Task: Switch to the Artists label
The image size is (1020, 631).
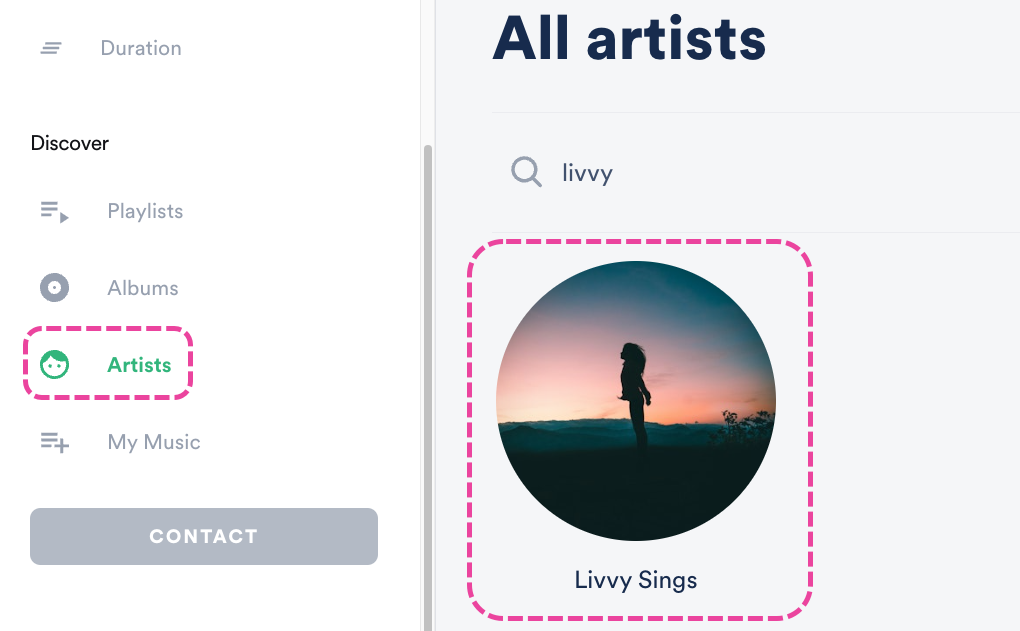Action: tap(139, 365)
